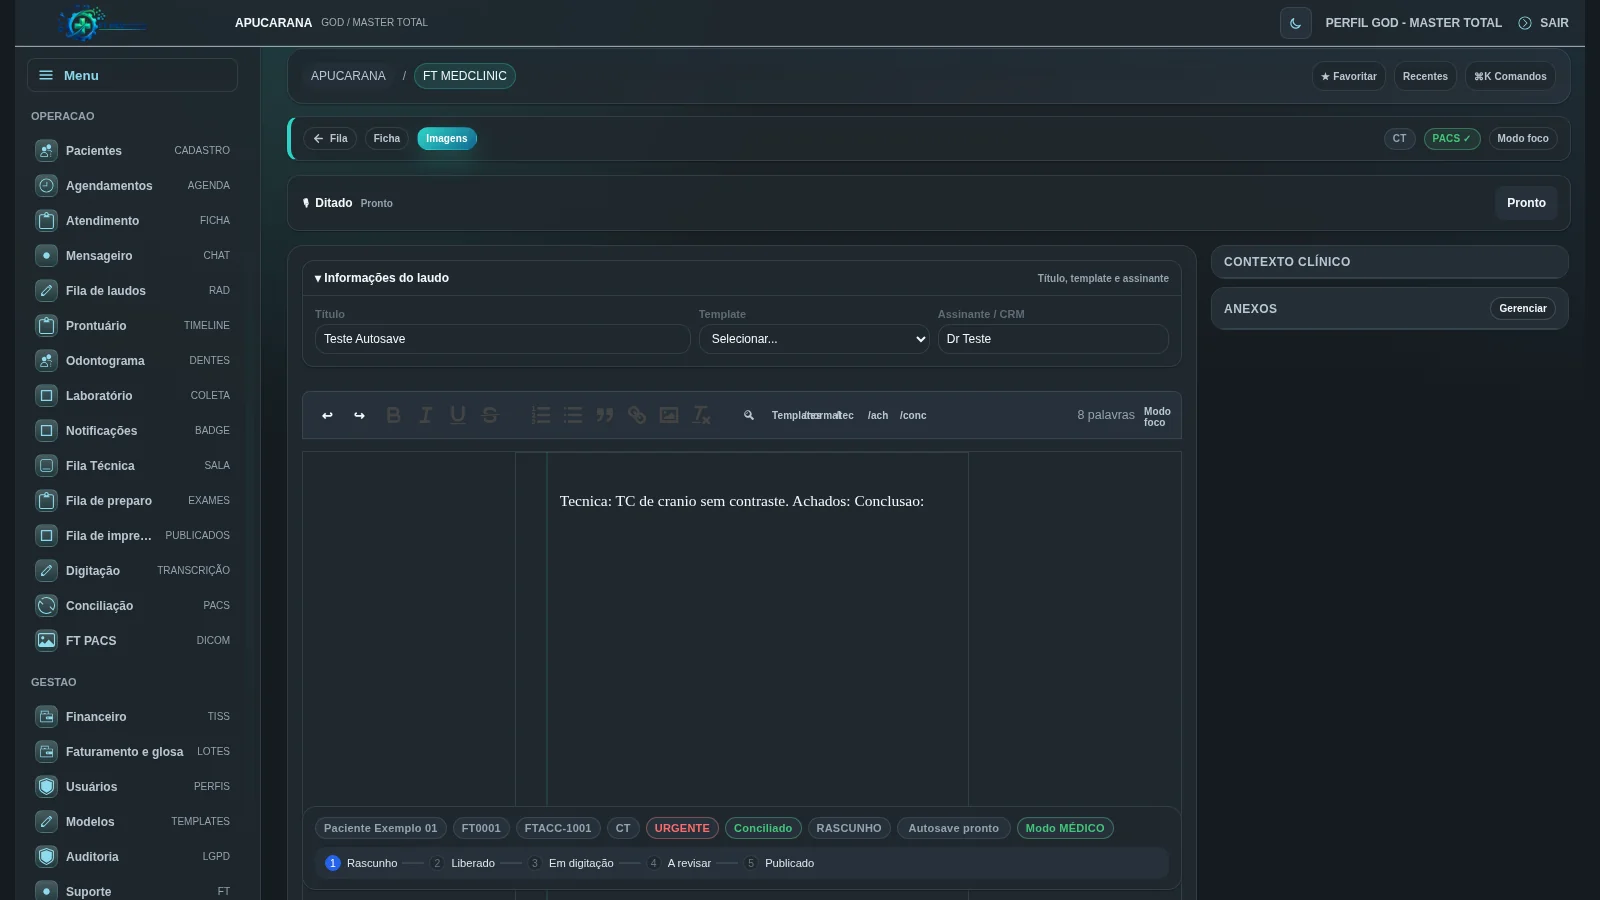
Task: Click the Favoritar button
Action: 1348,76
